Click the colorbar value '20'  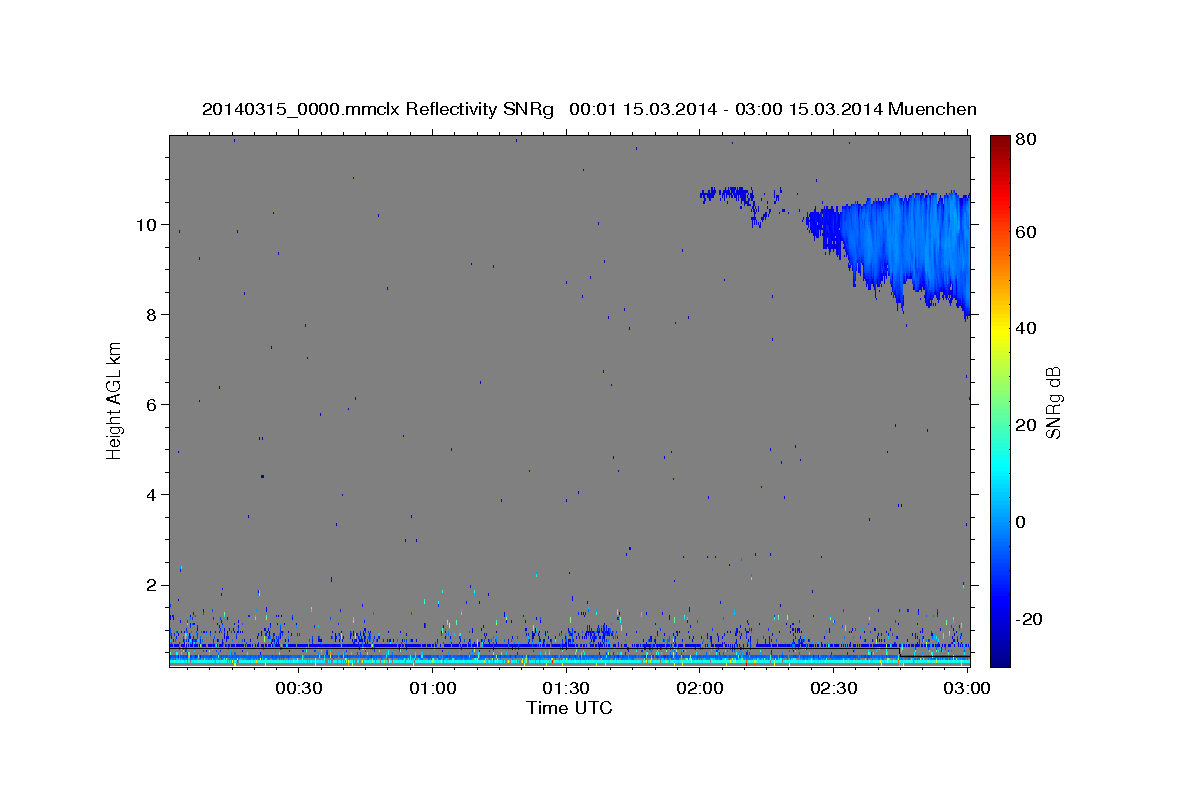coord(1025,425)
